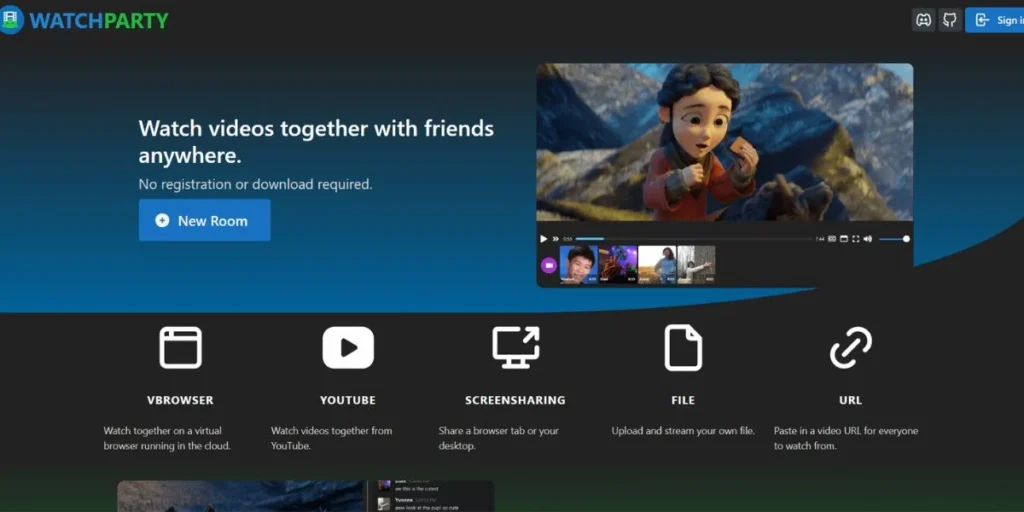
Task: Enter fullscreen in the video player
Action: click(856, 239)
